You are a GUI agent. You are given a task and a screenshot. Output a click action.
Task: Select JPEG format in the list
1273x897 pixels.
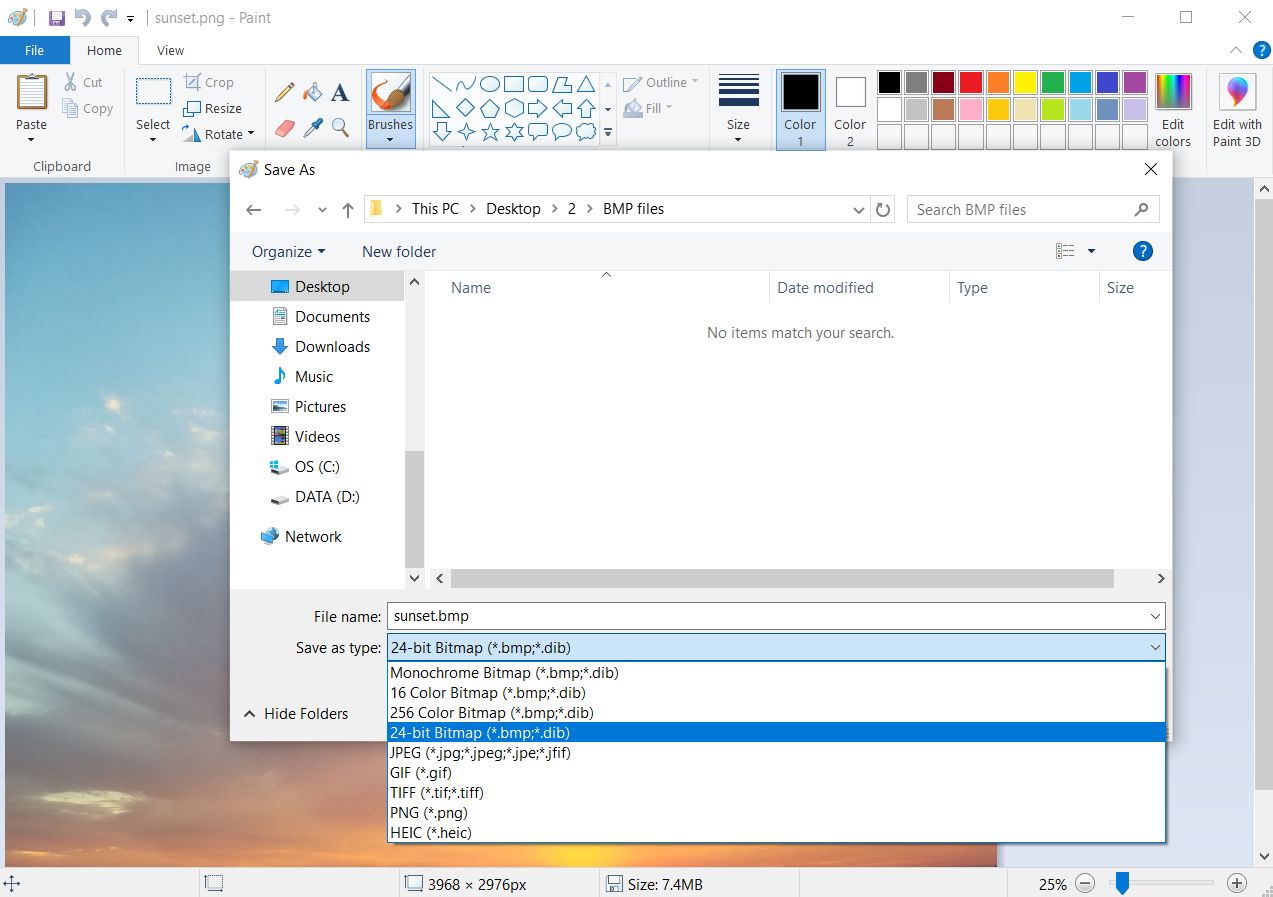480,753
